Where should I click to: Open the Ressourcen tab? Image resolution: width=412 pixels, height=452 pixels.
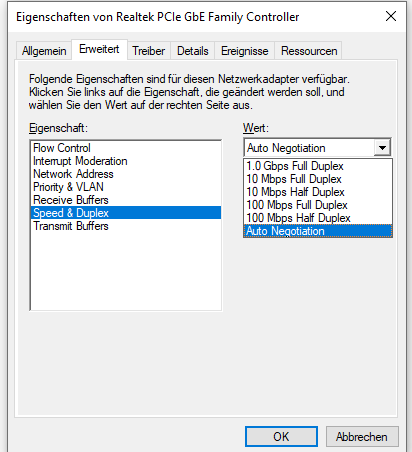point(309,51)
